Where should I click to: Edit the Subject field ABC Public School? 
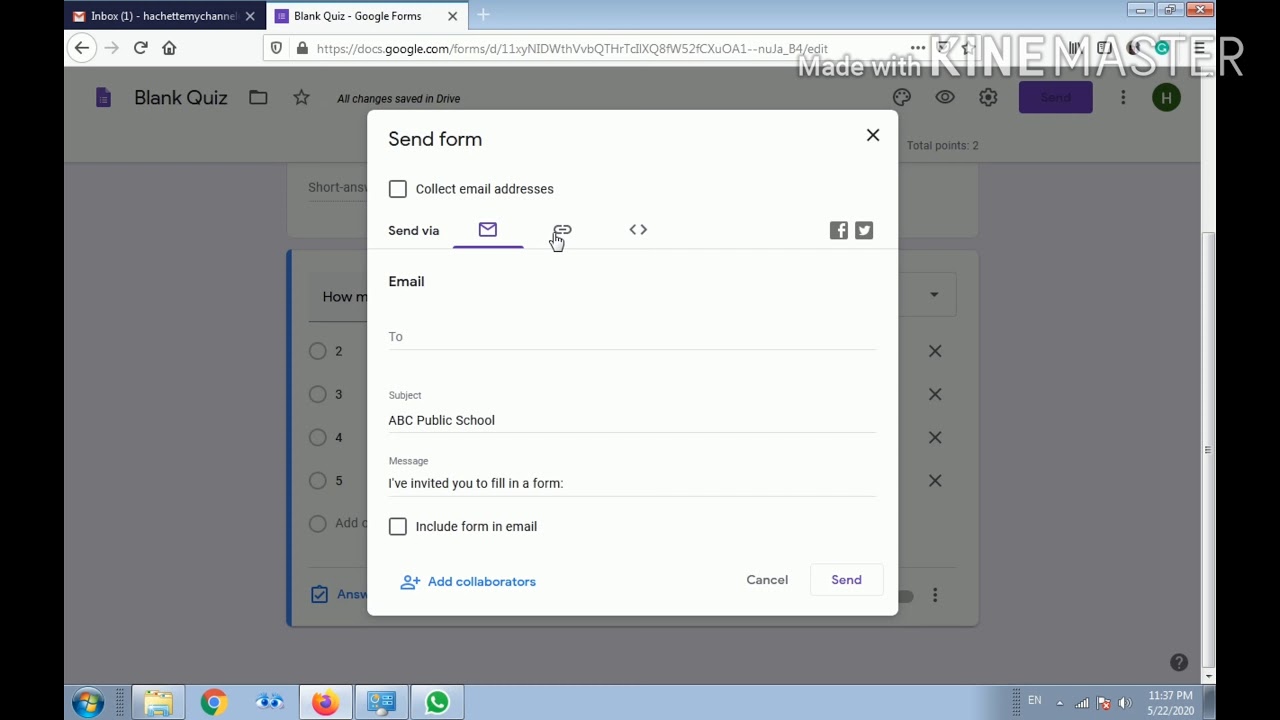(x=632, y=420)
